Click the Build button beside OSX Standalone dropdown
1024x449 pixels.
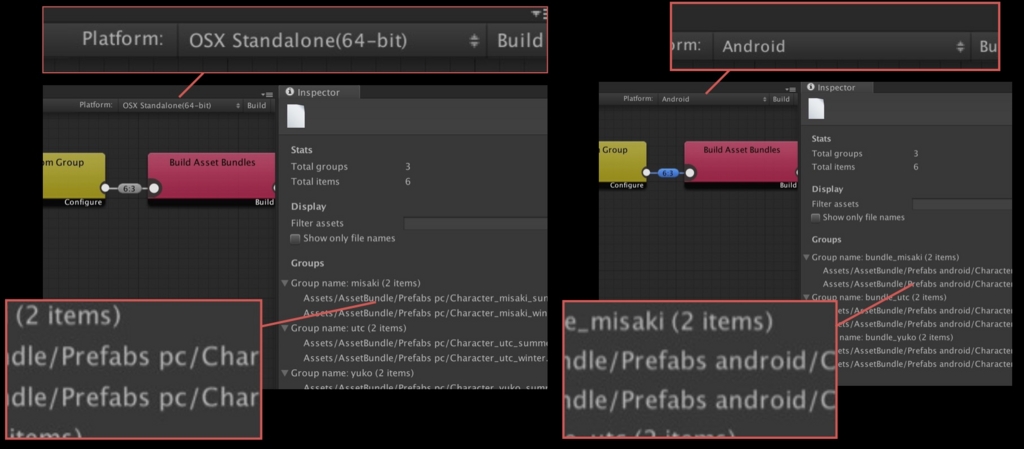[257, 105]
